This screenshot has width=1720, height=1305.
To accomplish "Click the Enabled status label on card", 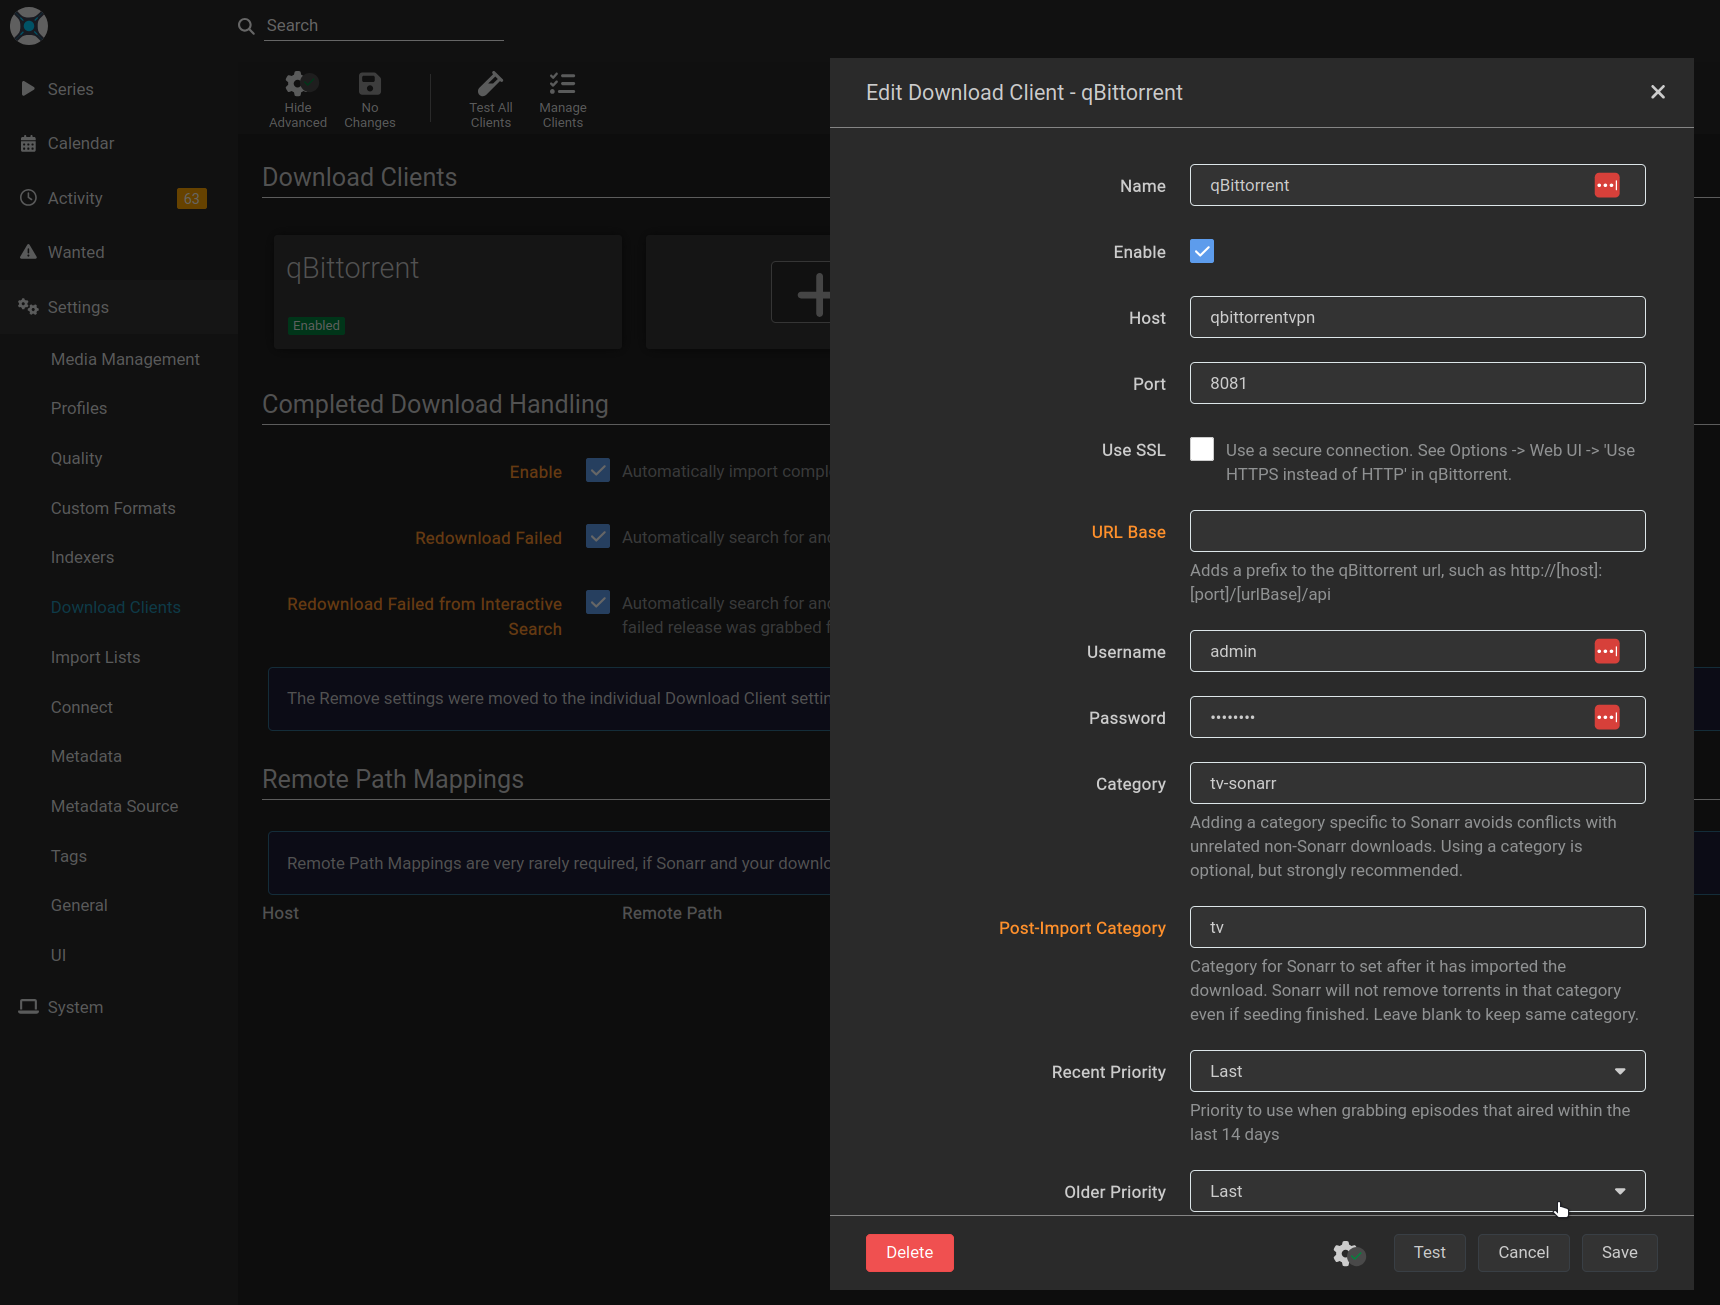I will point(317,326).
